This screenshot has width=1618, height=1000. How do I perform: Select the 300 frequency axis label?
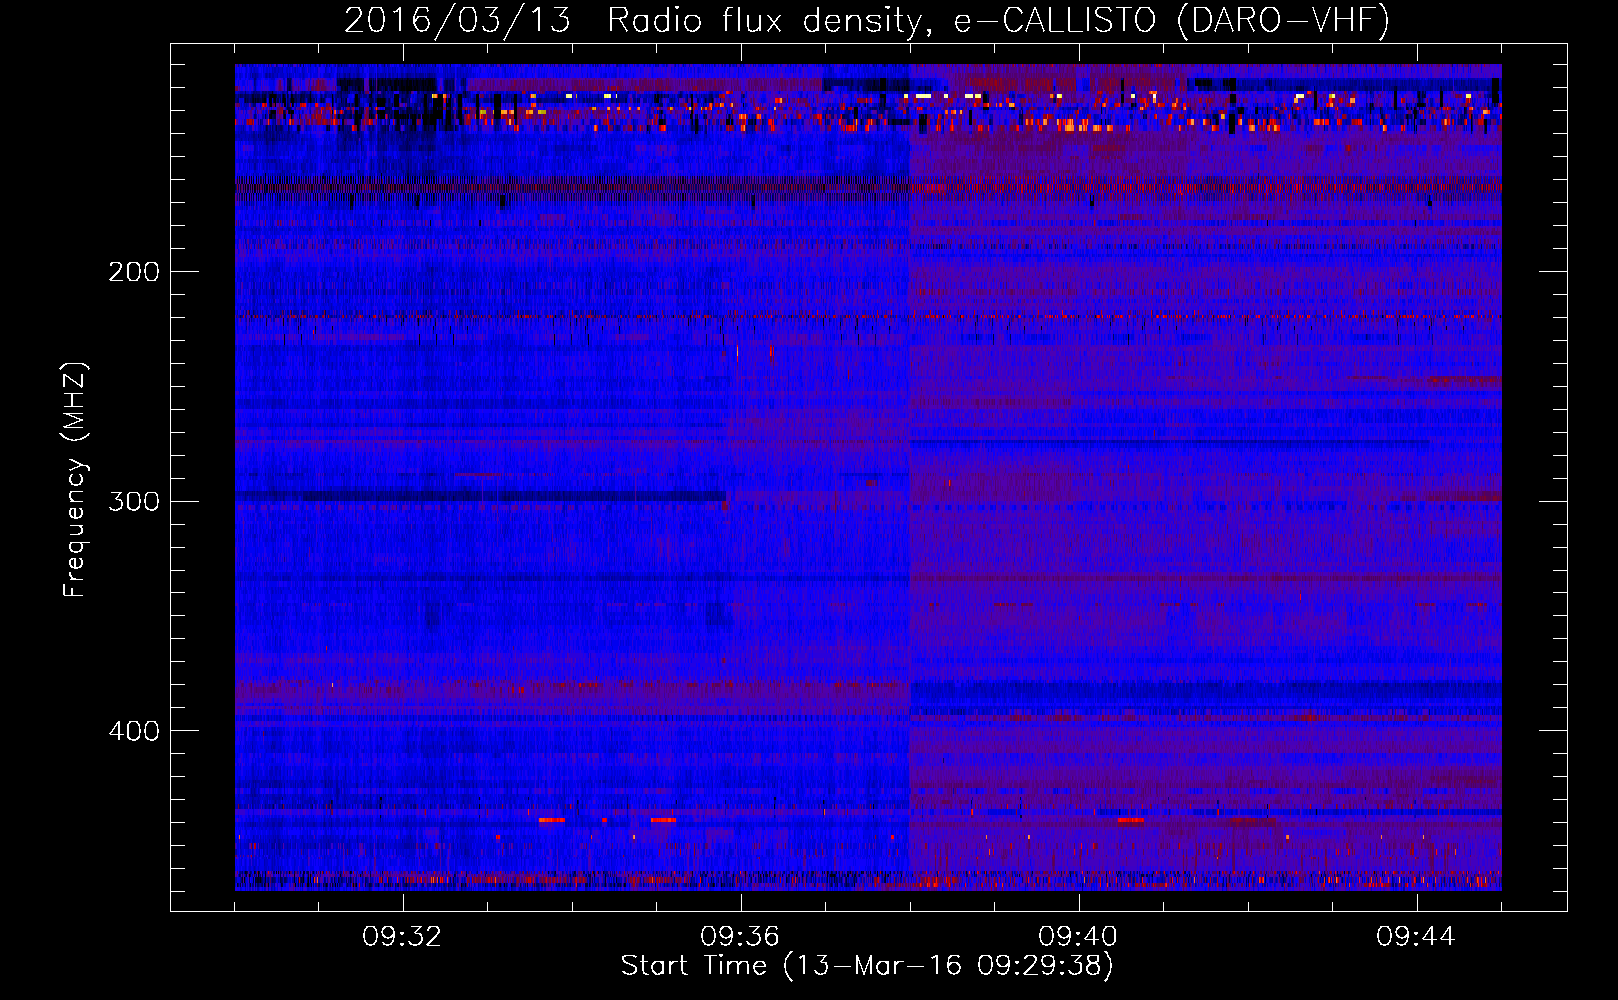[133, 501]
